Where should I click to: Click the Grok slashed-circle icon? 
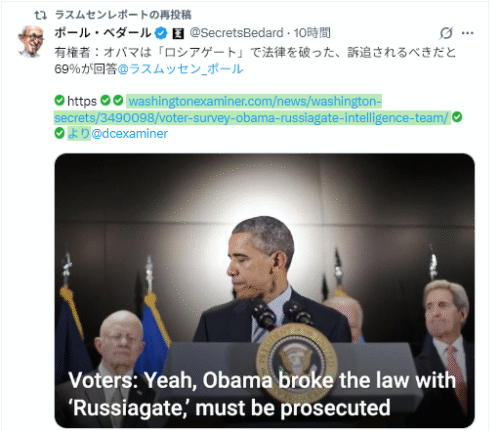(446, 33)
